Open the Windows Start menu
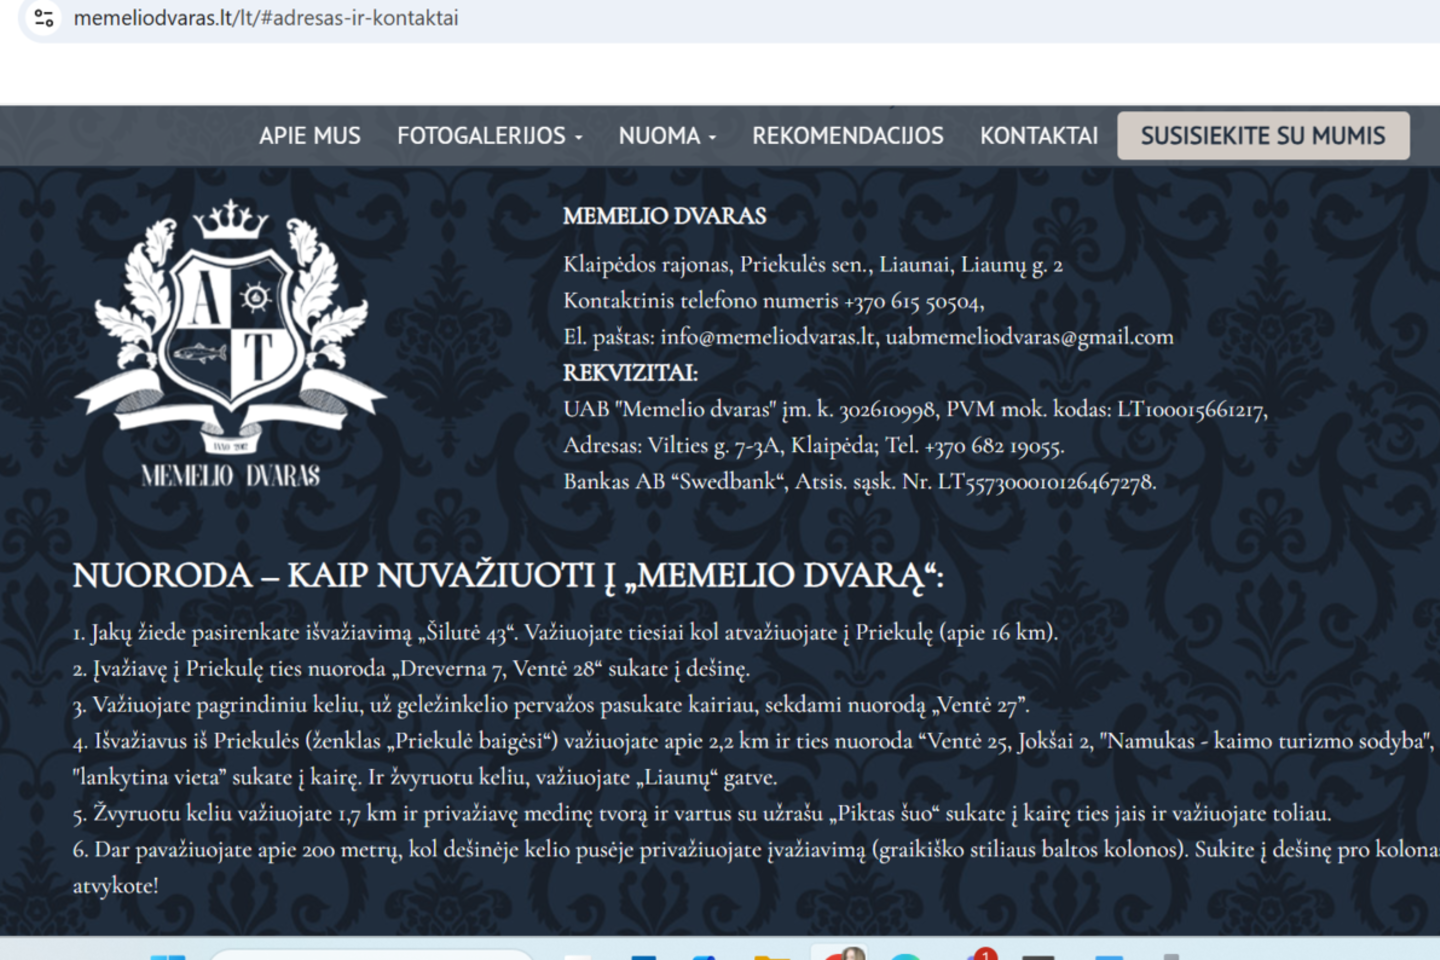Screen dimensions: 1440x960 167,955
